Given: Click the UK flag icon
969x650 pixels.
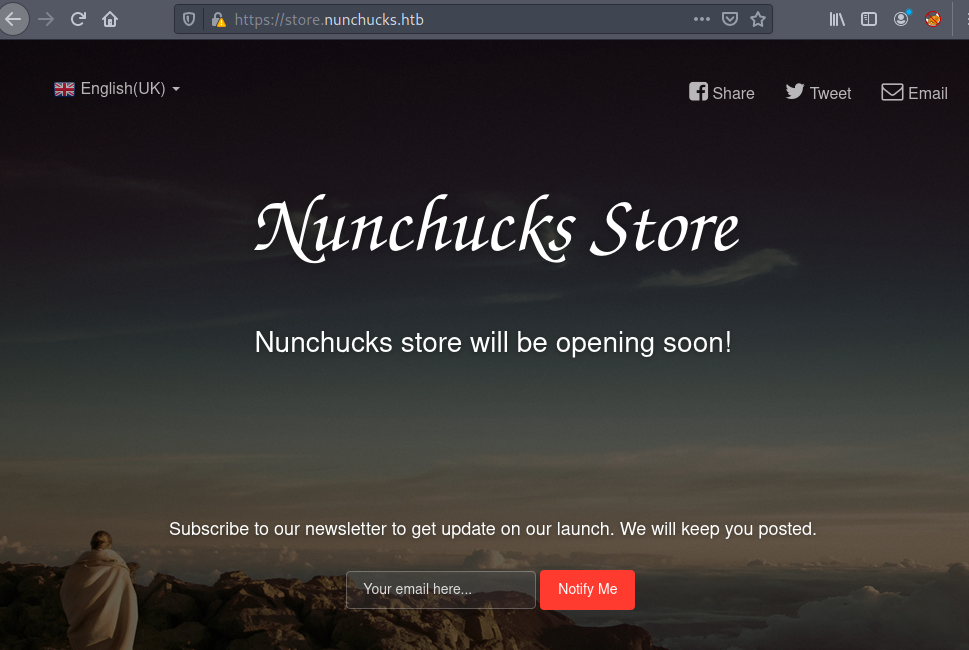Looking at the screenshot, I should [64, 89].
